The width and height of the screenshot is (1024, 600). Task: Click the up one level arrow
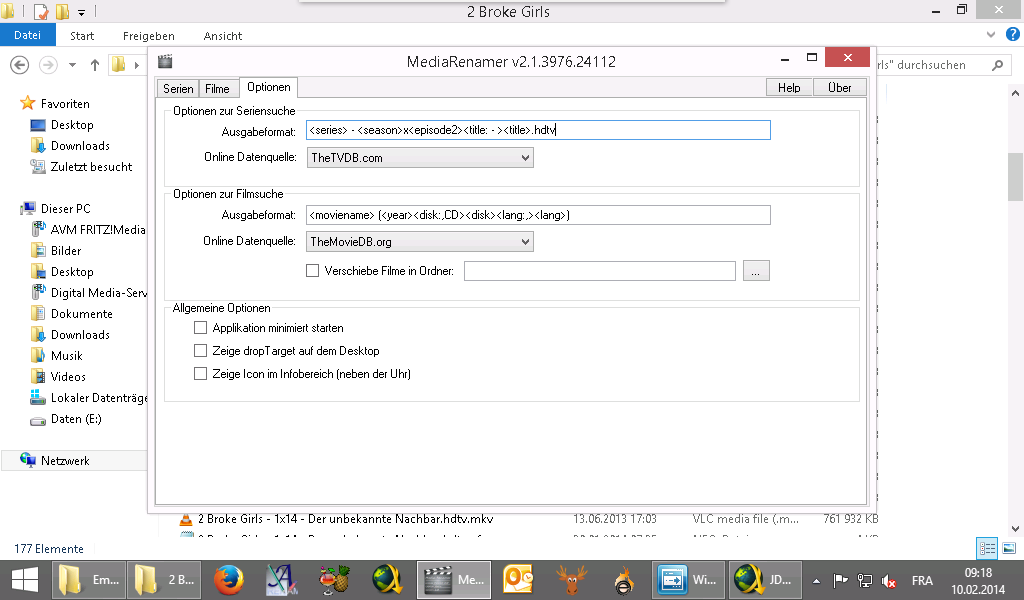tap(95, 65)
